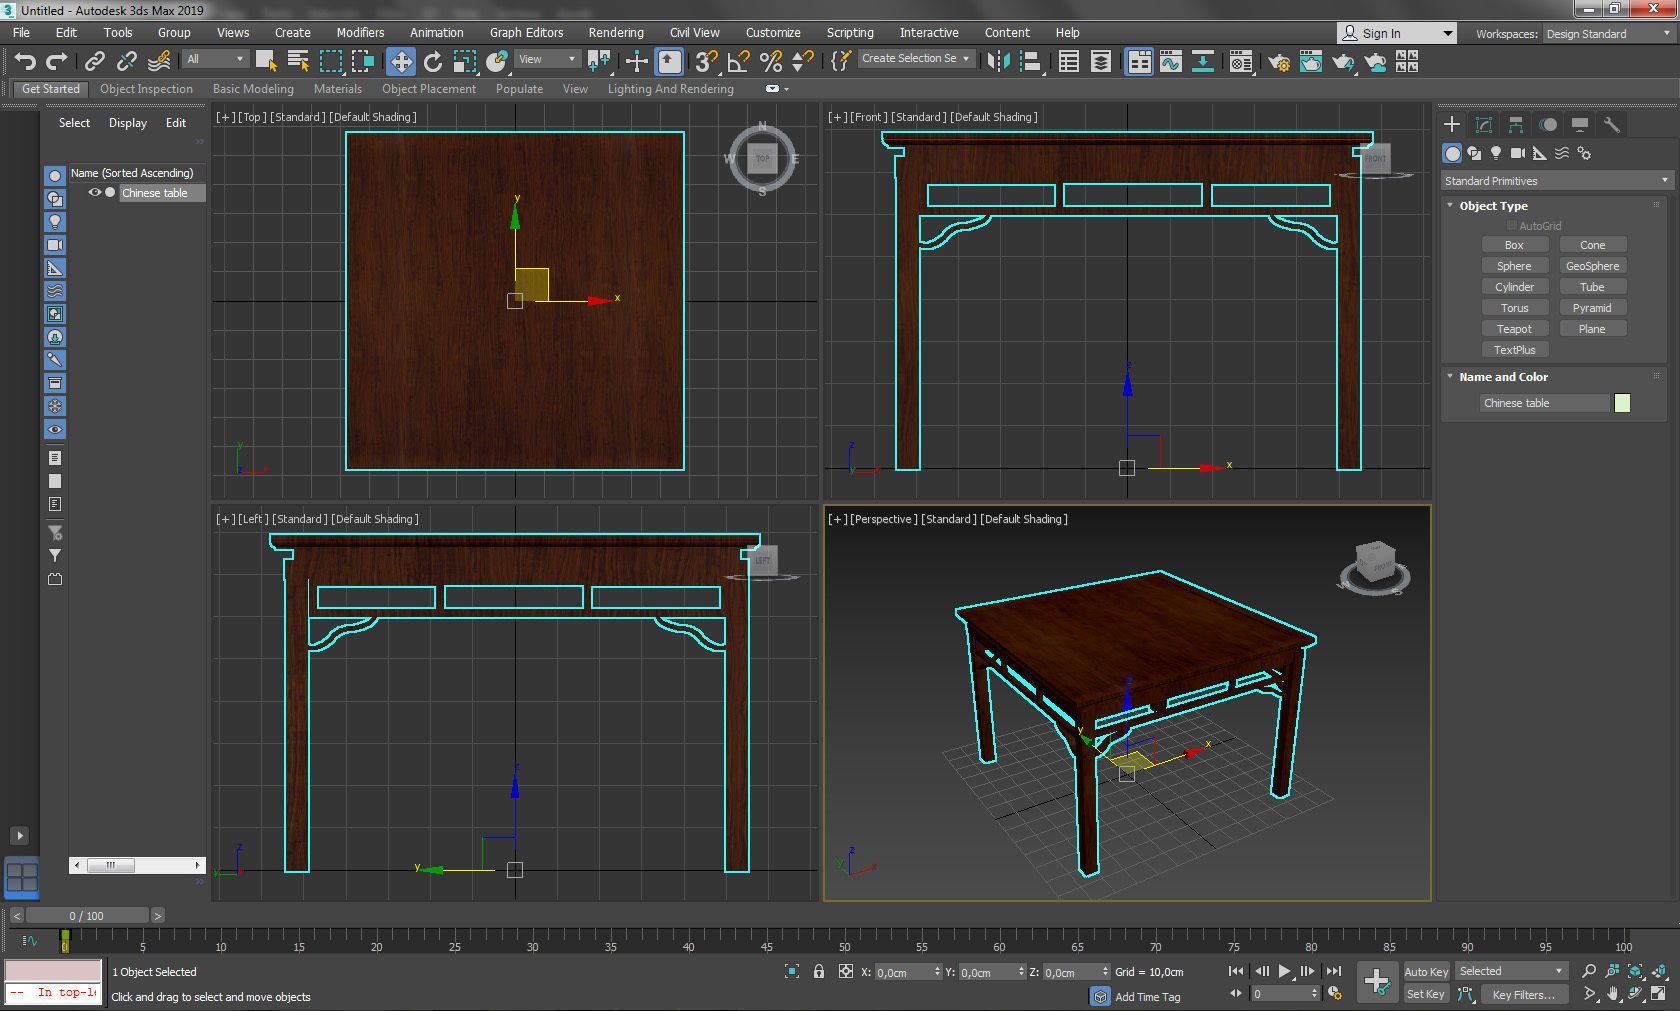Open the Modify panel tab icon
1680x1011 pixels.
coord(1484,125)
